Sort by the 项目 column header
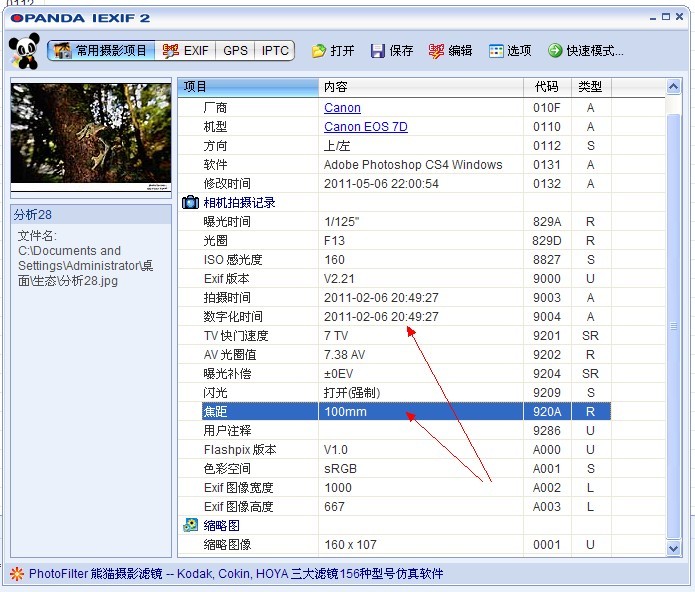The image size is (695, 592). tap(248, 87)
